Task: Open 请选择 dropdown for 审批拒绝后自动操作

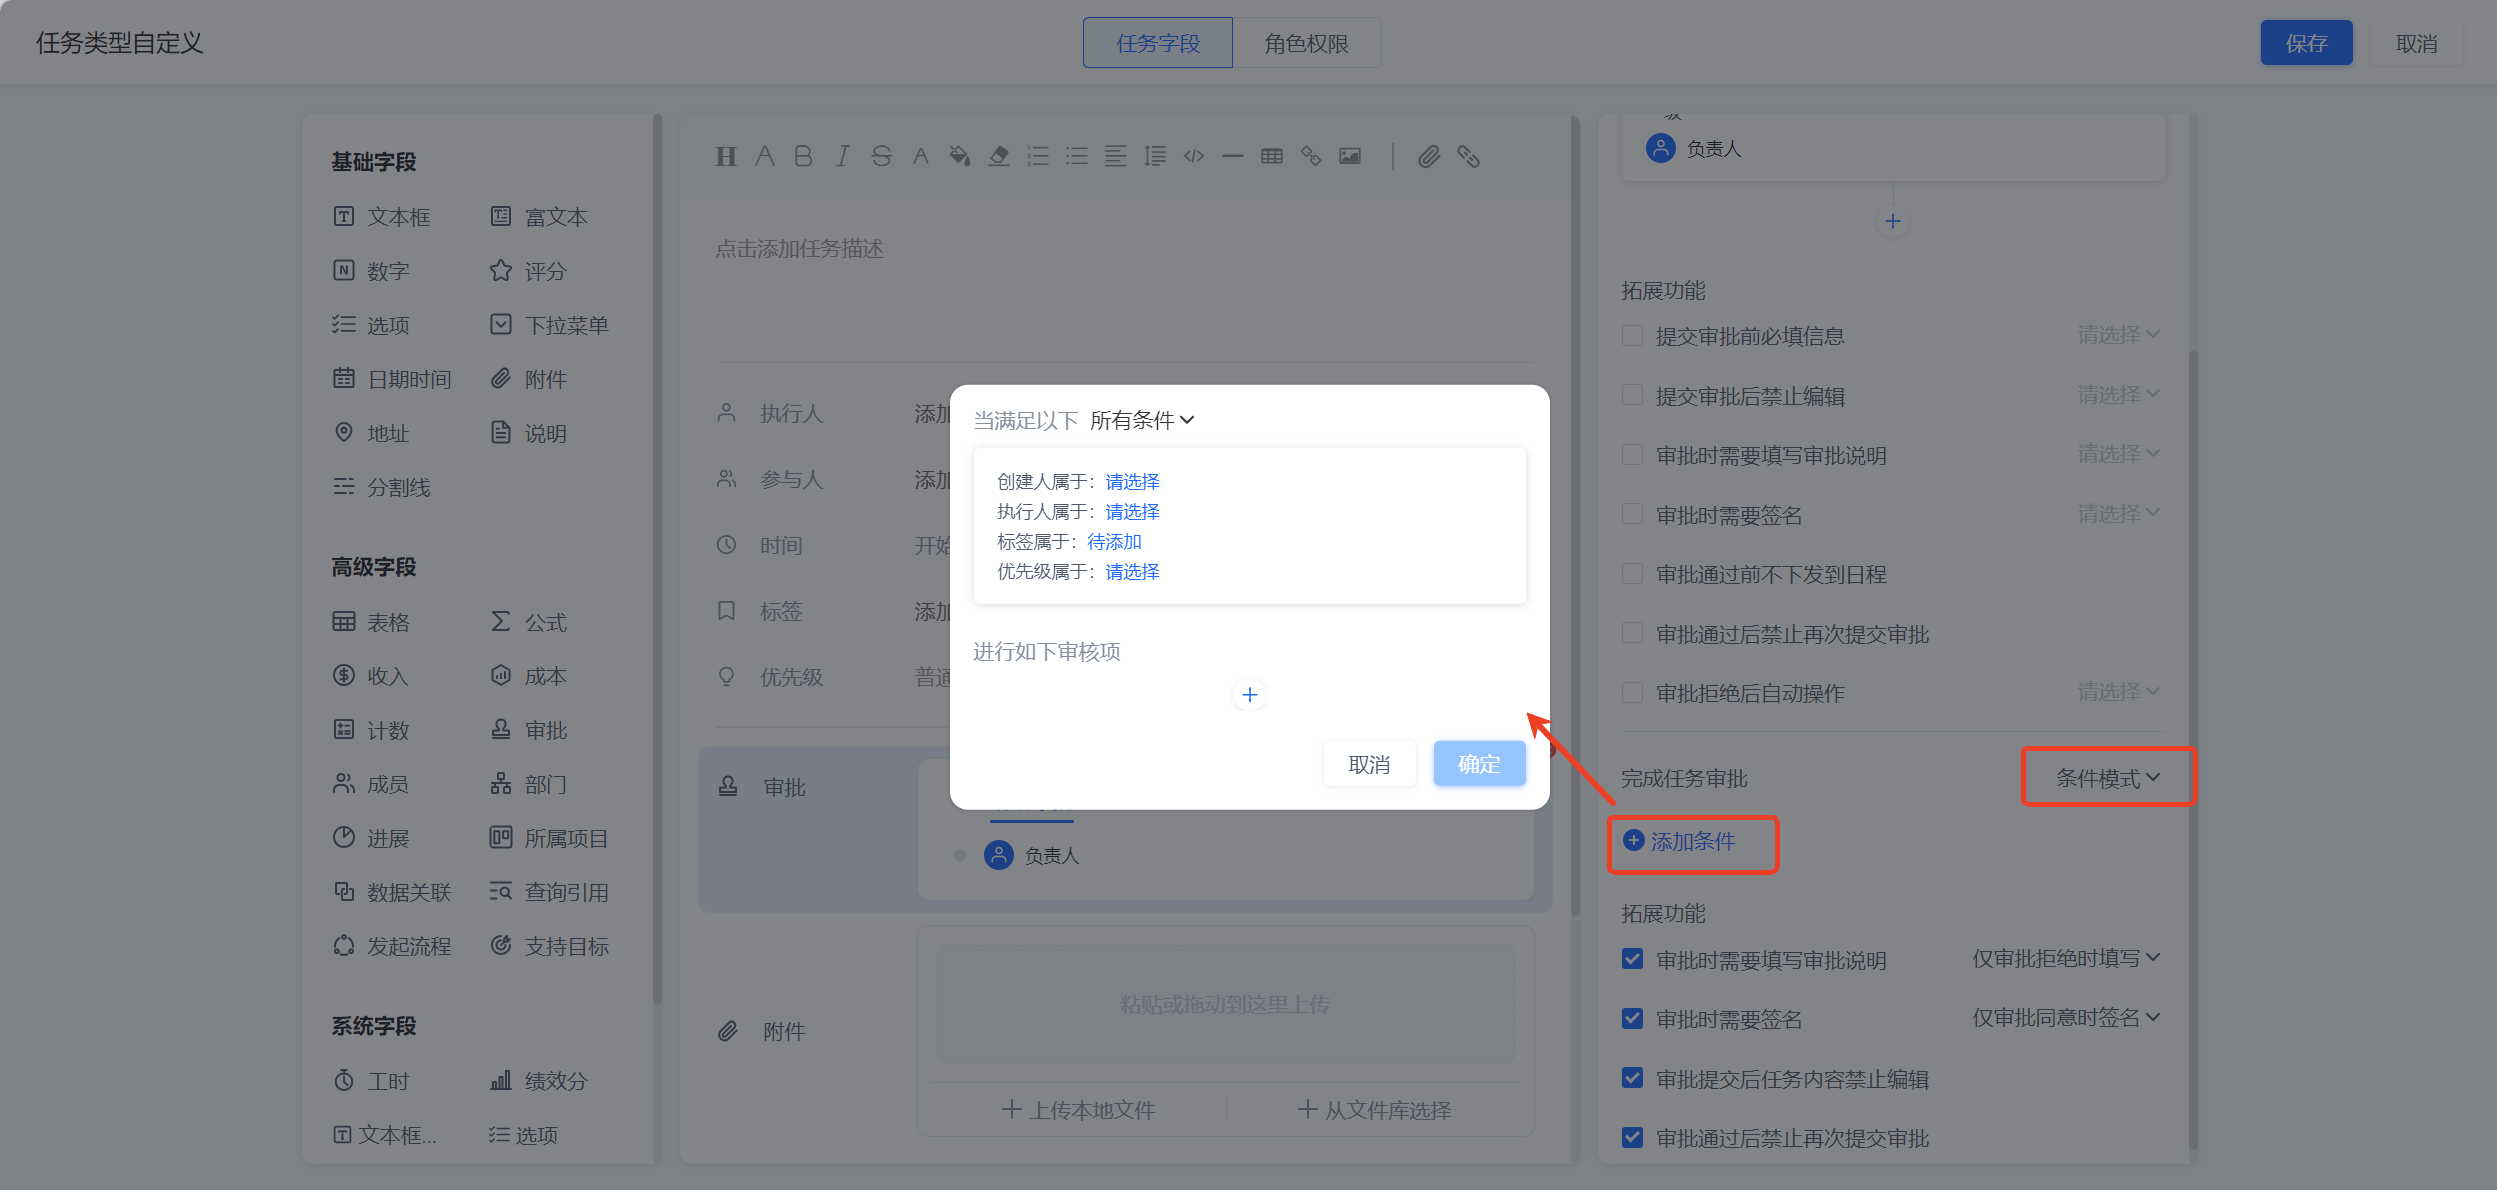Action: (x=2119, y=692)
